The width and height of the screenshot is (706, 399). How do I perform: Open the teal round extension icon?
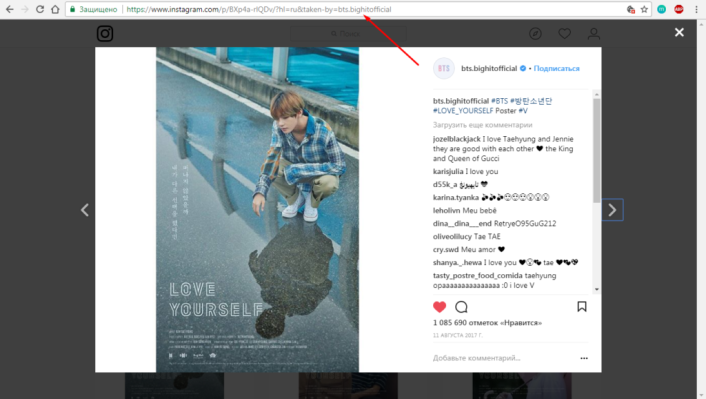pyautogui.click(x=661, y=9)
